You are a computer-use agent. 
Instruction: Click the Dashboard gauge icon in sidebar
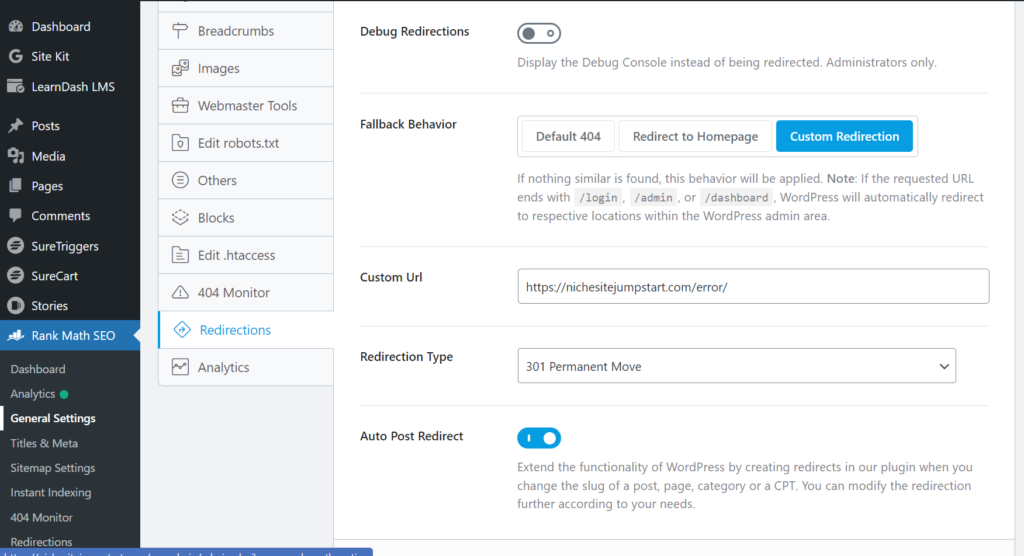(x=16, y=26)
